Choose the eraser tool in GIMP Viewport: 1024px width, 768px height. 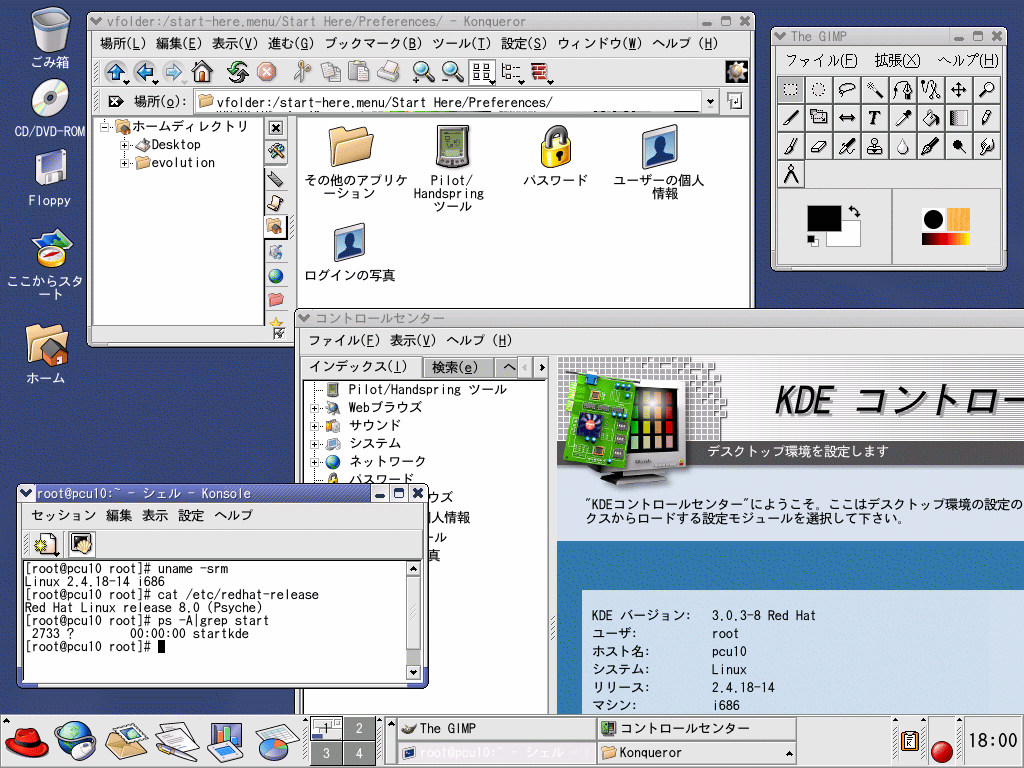click(x=819, y=146)
